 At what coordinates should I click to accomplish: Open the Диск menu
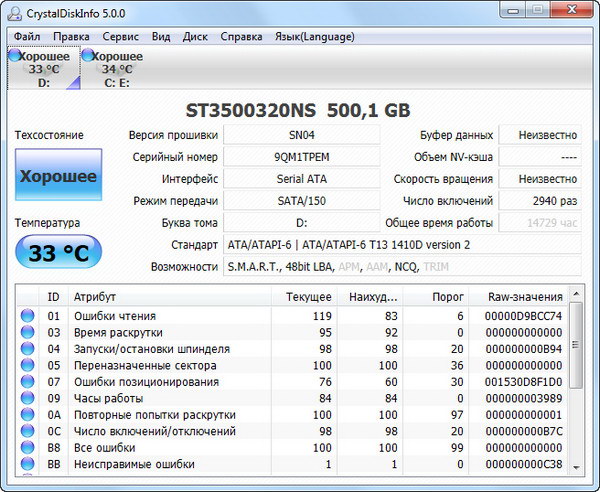coord(195,36)
